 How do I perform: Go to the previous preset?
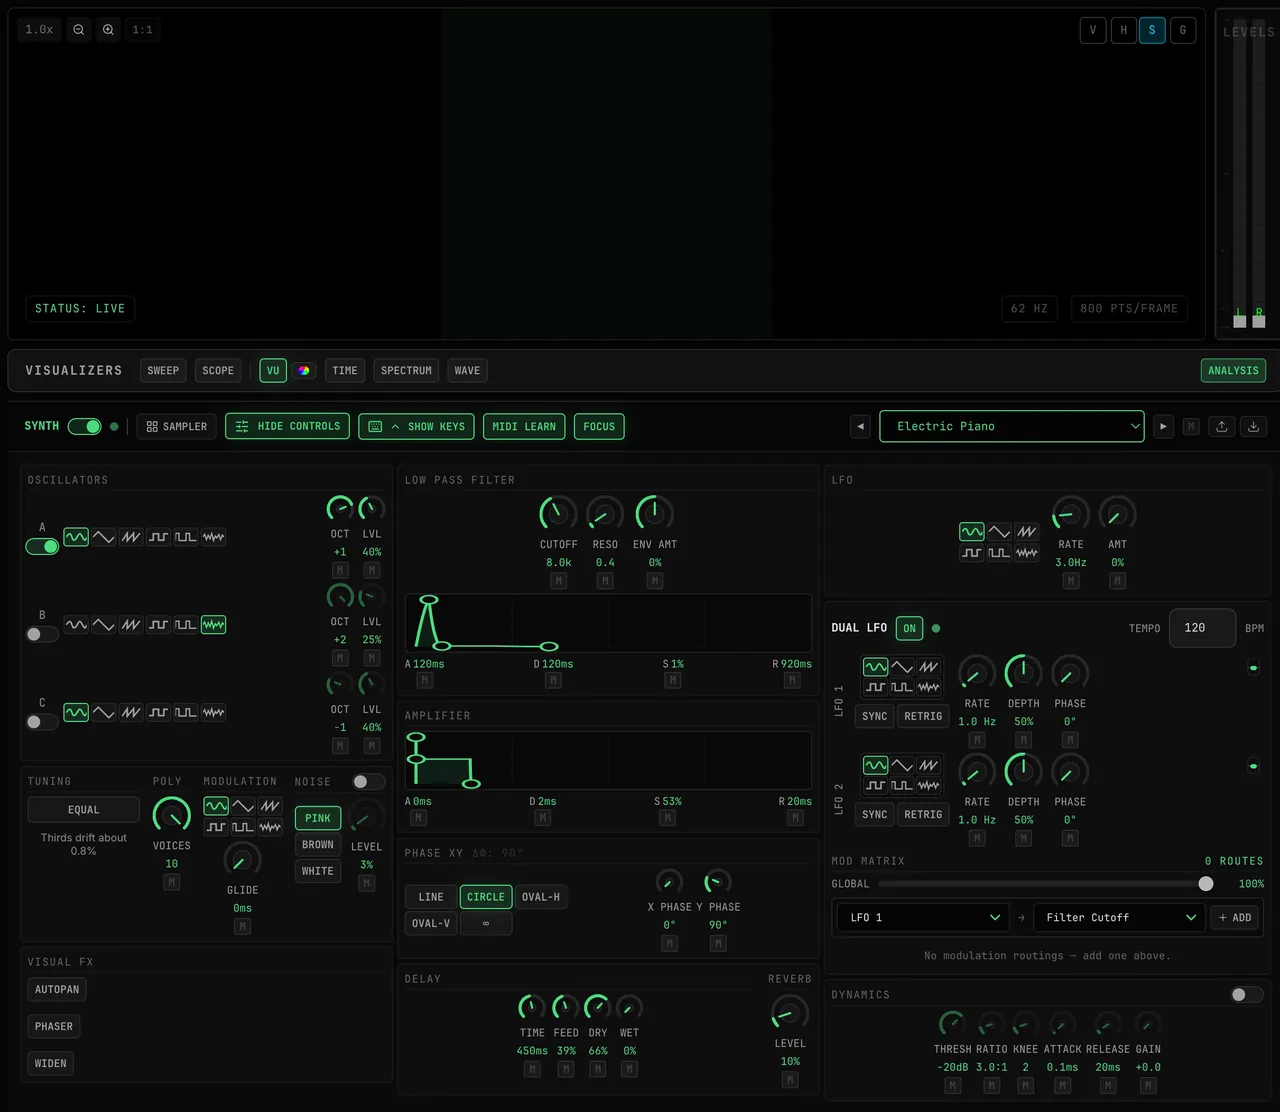coord(861,426)
